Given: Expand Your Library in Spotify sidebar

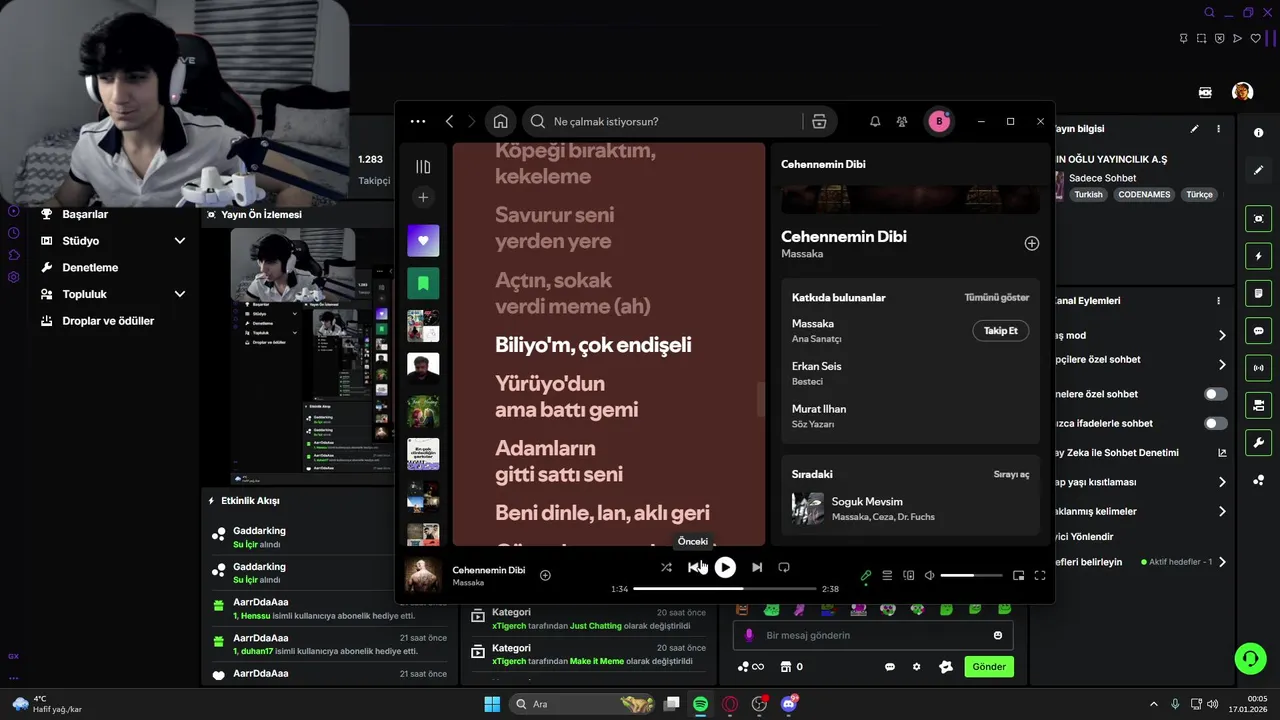Looking at the screenshot, I should click(423, 167).
